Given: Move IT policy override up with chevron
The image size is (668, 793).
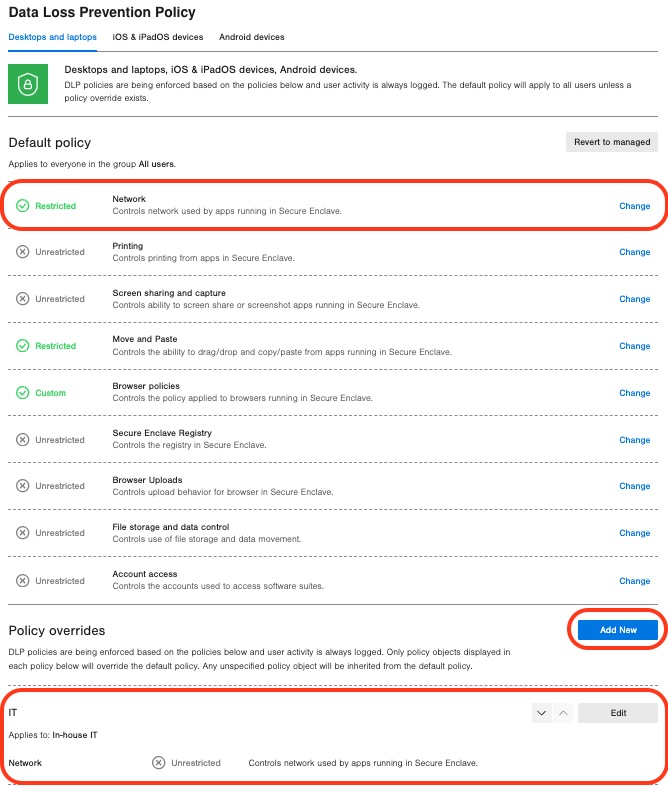Looking at the screenshot, I should (x=562, y=713).
